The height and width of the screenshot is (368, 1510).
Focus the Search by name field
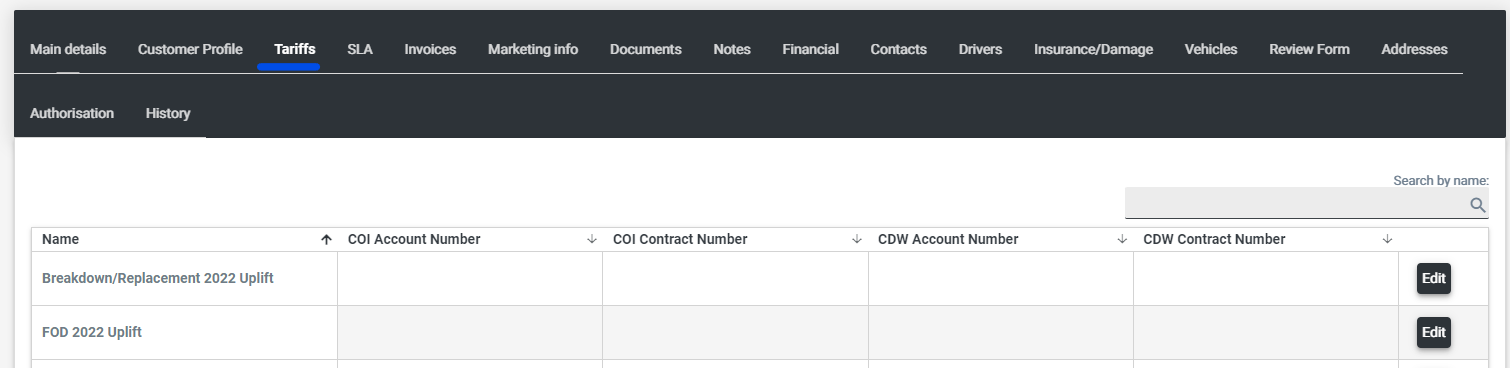[x=1306, y=203]
